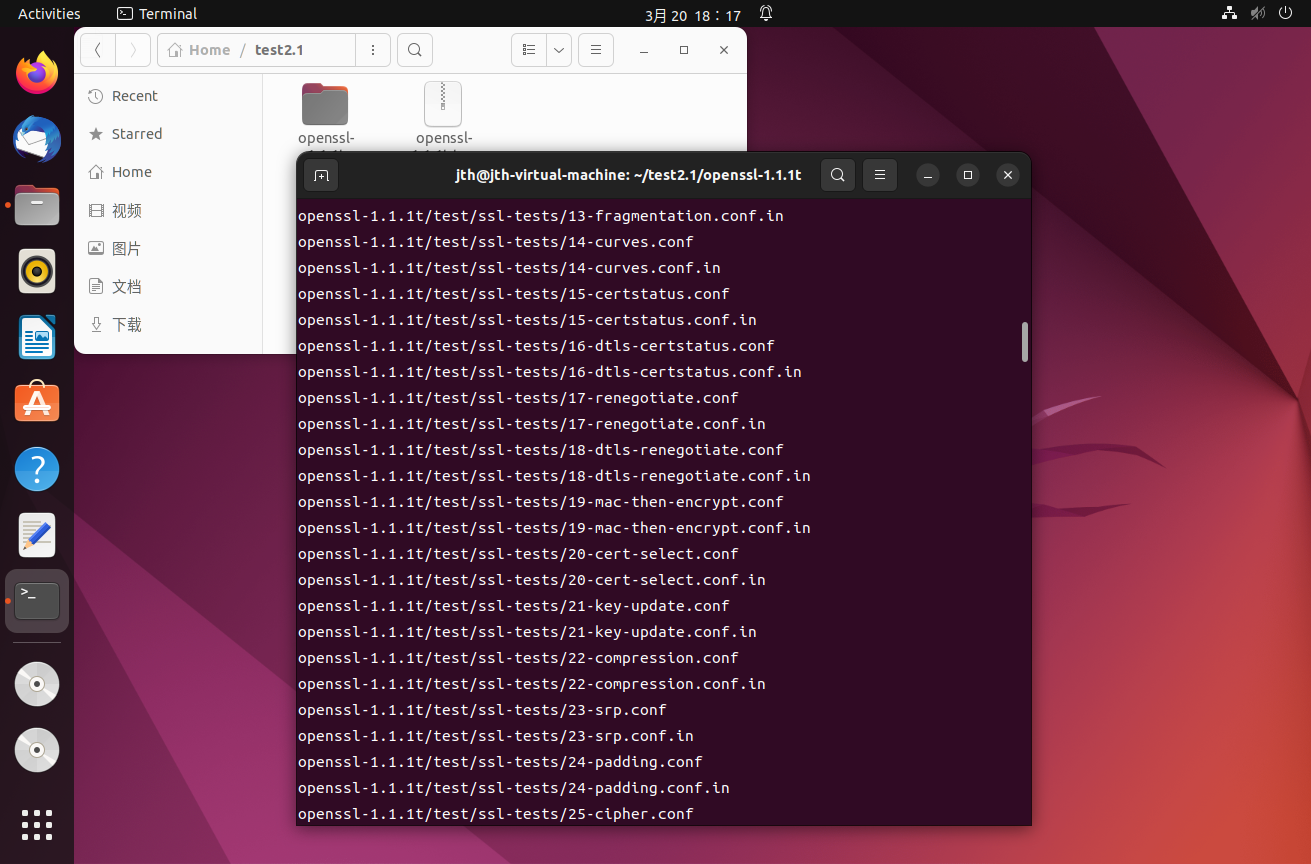Launch Thunderbird mail from the dock
Image resolution: width=1311 pixels, height=864 pixels.
click(37, 139)
